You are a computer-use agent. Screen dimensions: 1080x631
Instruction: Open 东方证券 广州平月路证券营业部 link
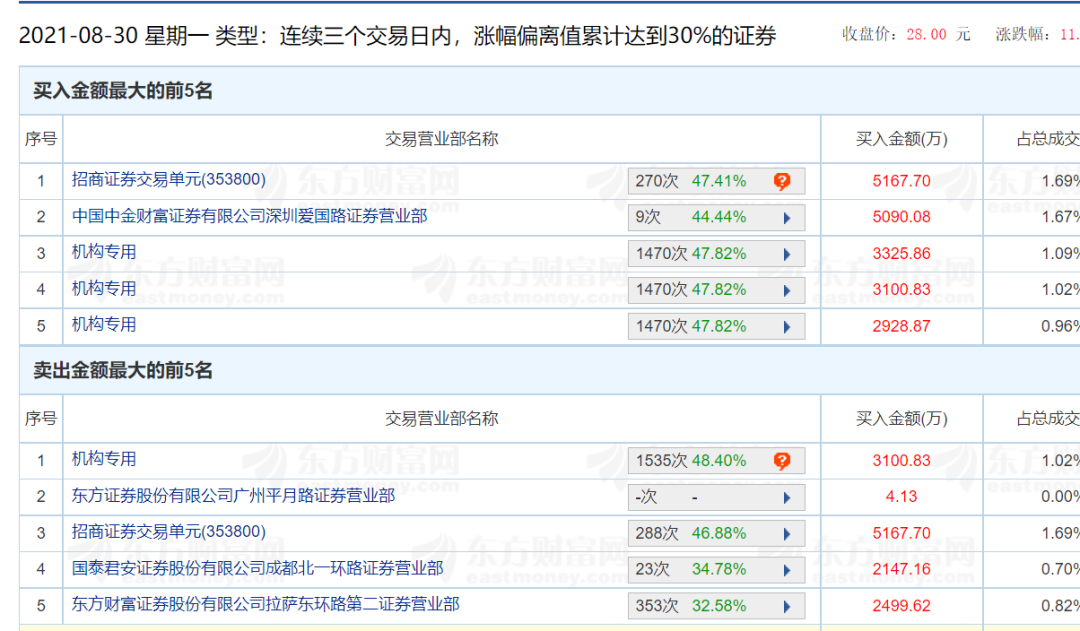point(233,495)
